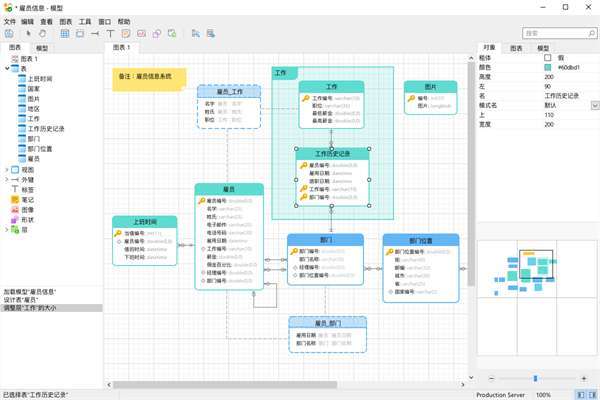Collapse the 表 tables tree node

click(7, 69)
